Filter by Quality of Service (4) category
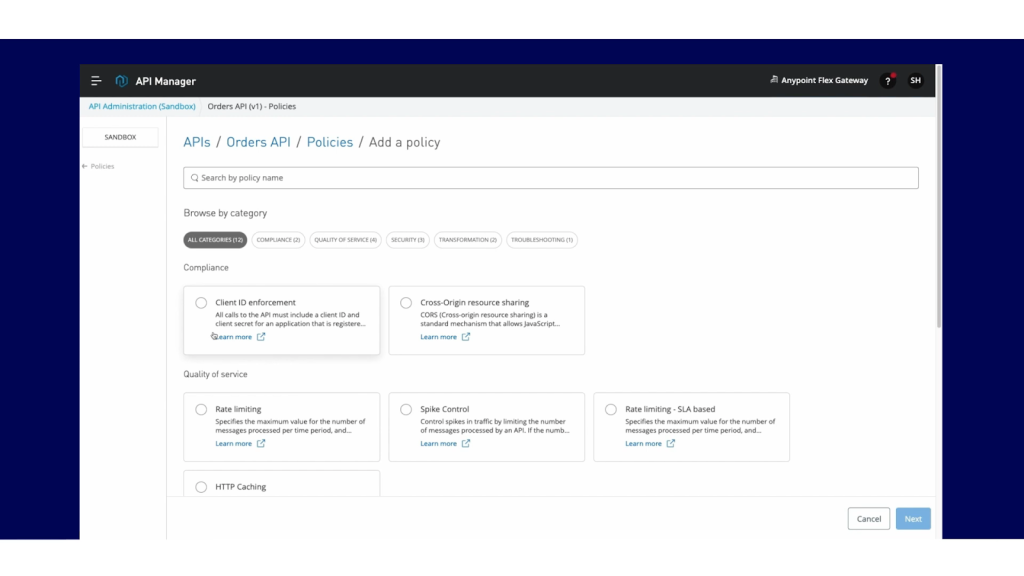1024x576 pixels. [x=345, y=240]
